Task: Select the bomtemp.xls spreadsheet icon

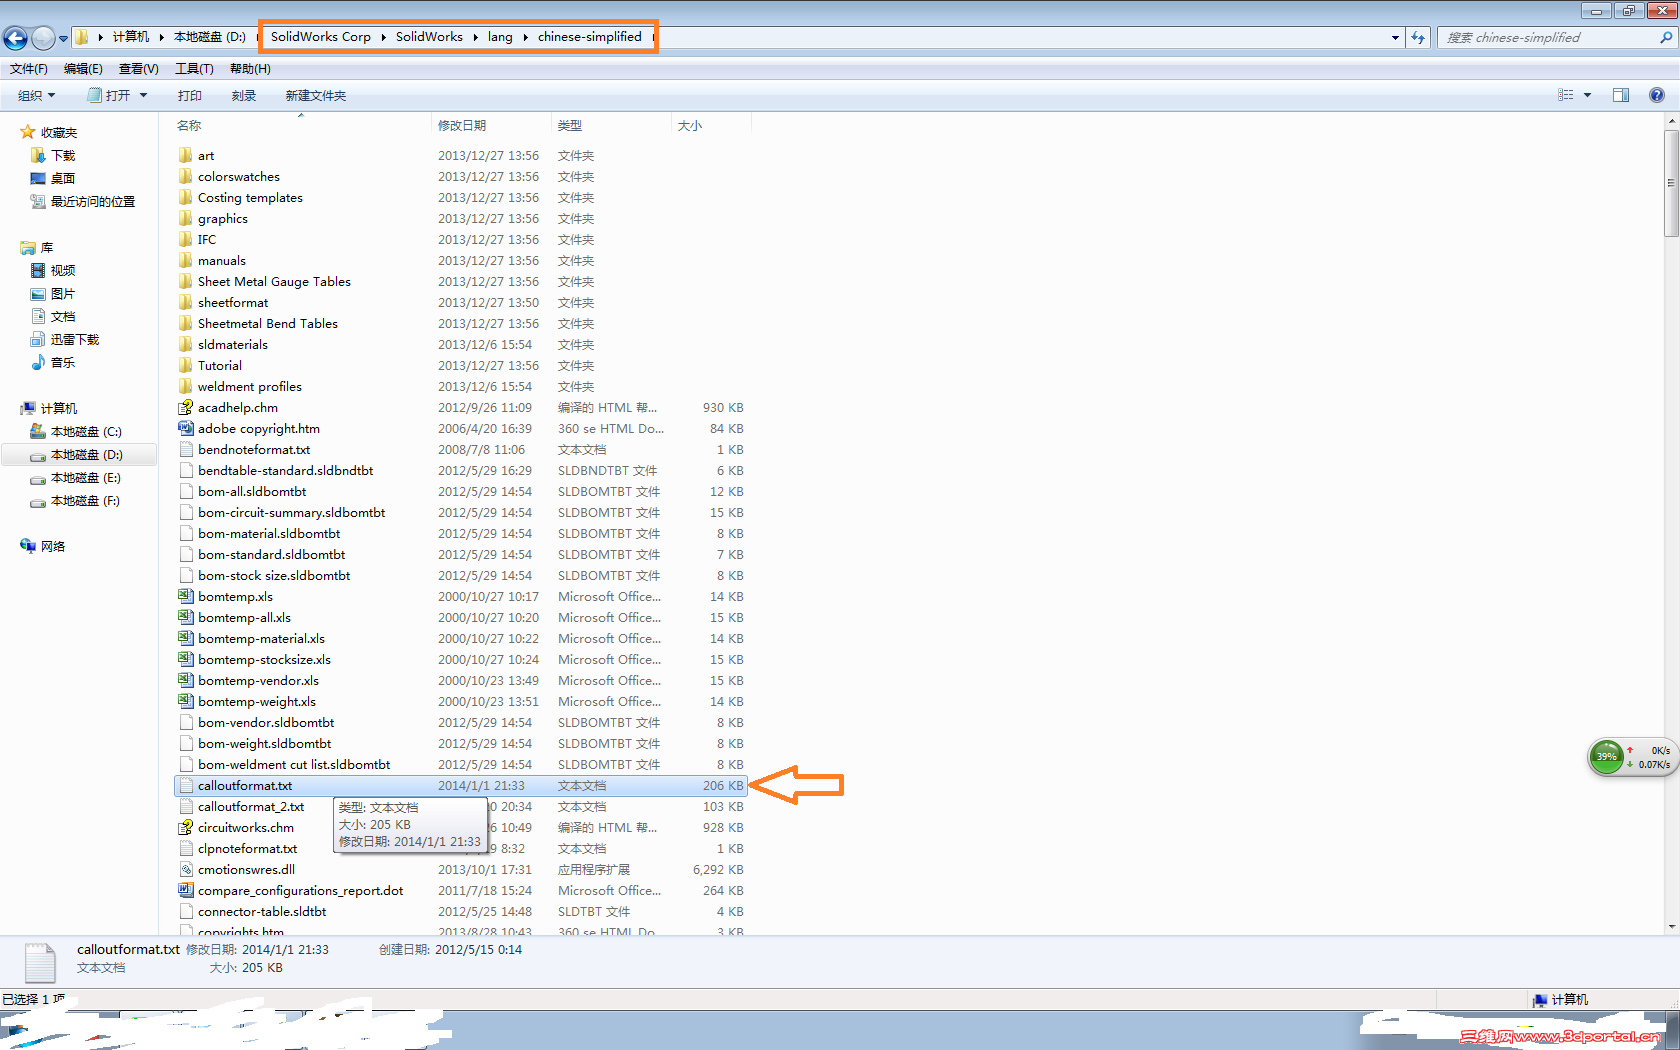Action: pos(186,596)
